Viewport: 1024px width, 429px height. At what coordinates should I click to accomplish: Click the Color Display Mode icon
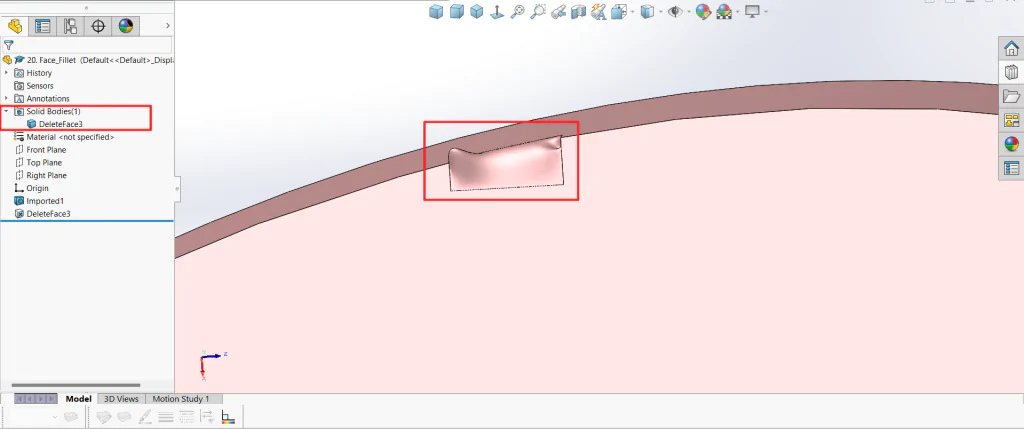pos(228,417)
